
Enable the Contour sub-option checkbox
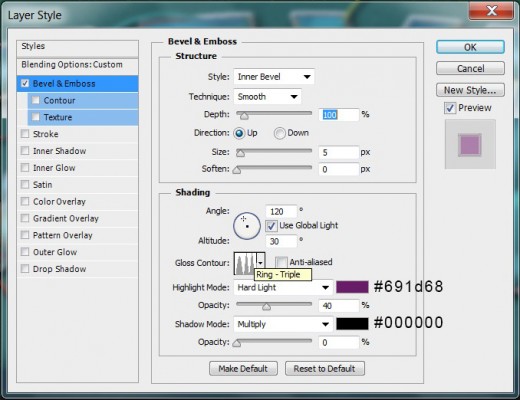36,100
